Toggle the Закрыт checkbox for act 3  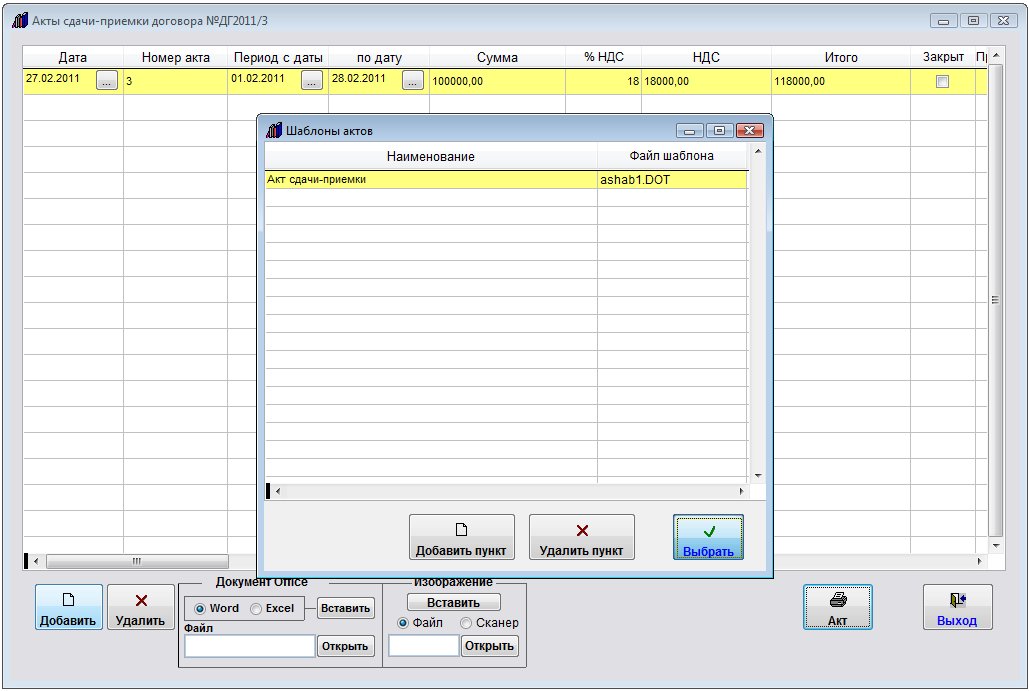[x=942, y=81]
